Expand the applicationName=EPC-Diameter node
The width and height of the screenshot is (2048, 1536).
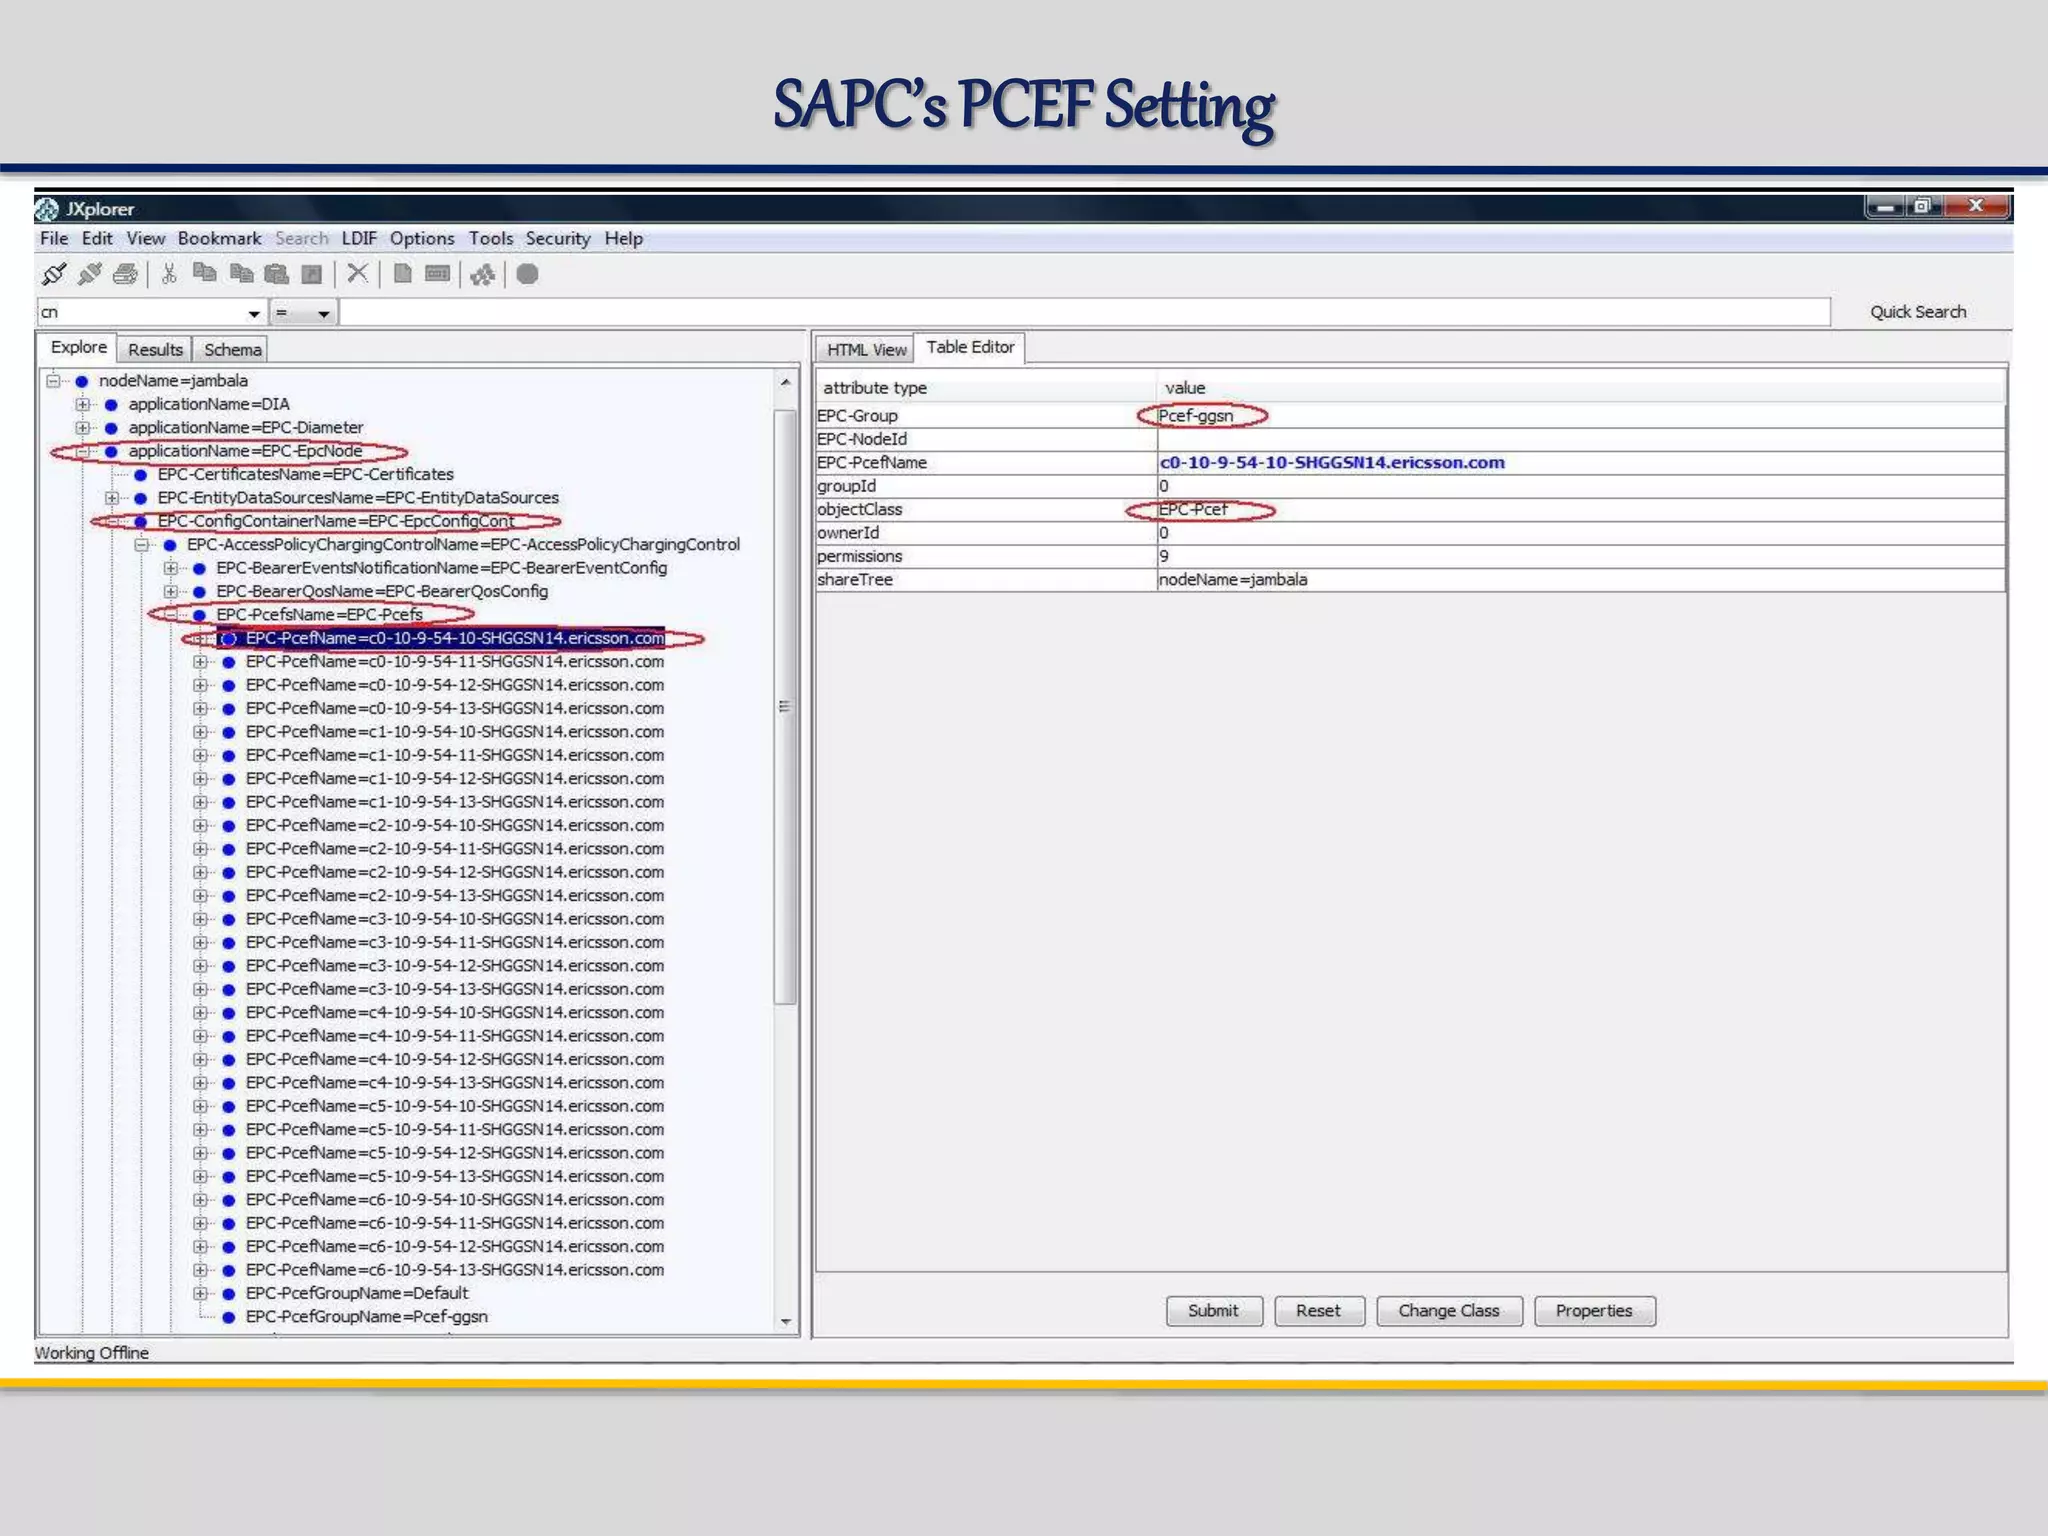click(82, 428)
